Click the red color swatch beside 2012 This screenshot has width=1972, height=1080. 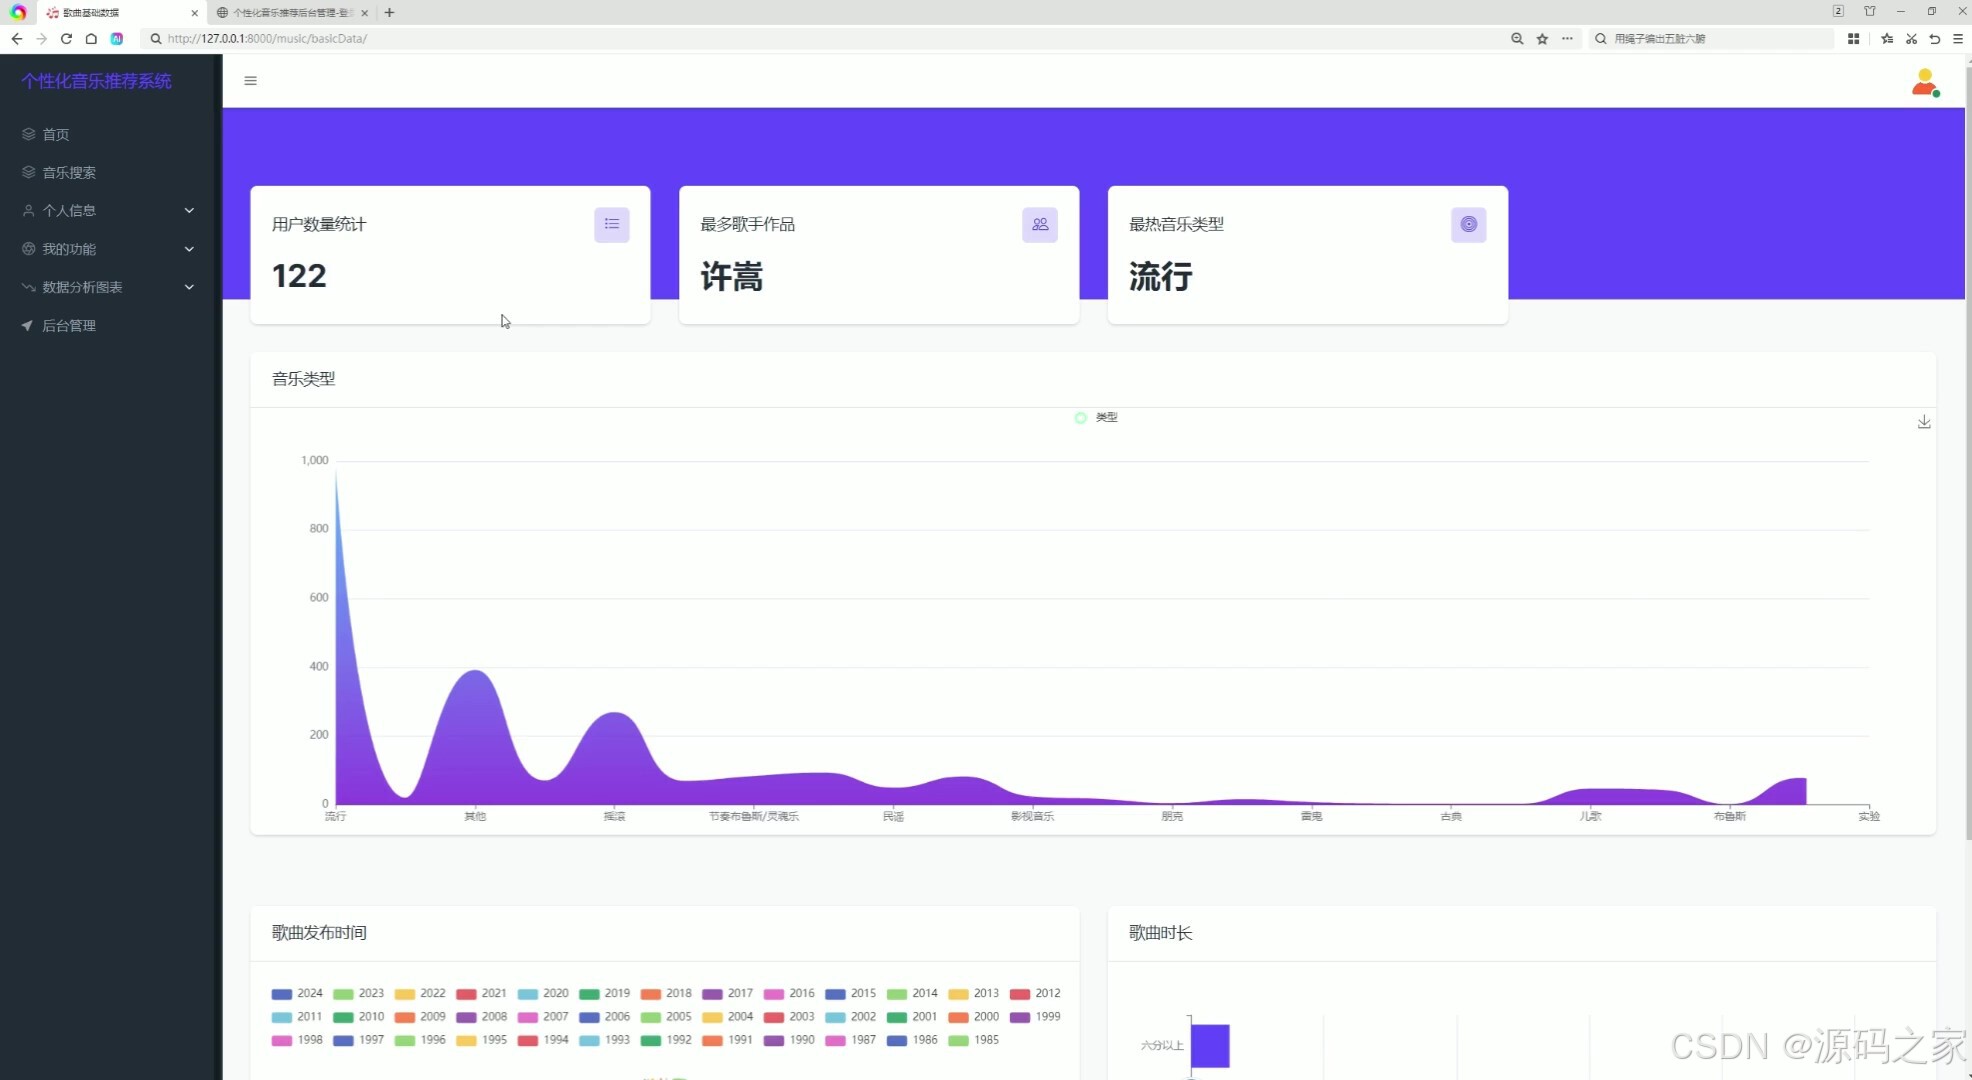click(x=1019, y=994)
